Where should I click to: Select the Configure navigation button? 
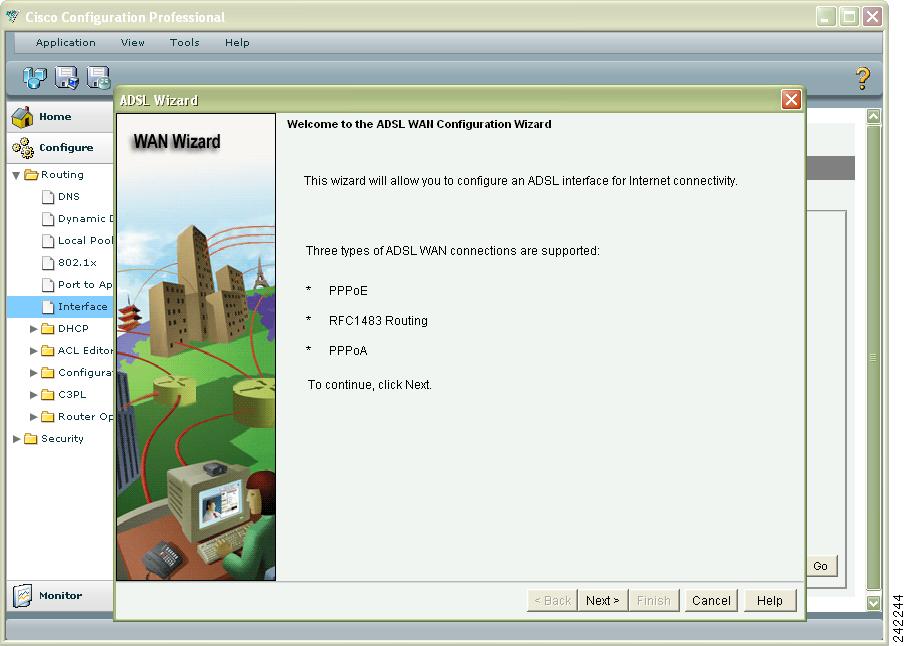pos(60,147)
